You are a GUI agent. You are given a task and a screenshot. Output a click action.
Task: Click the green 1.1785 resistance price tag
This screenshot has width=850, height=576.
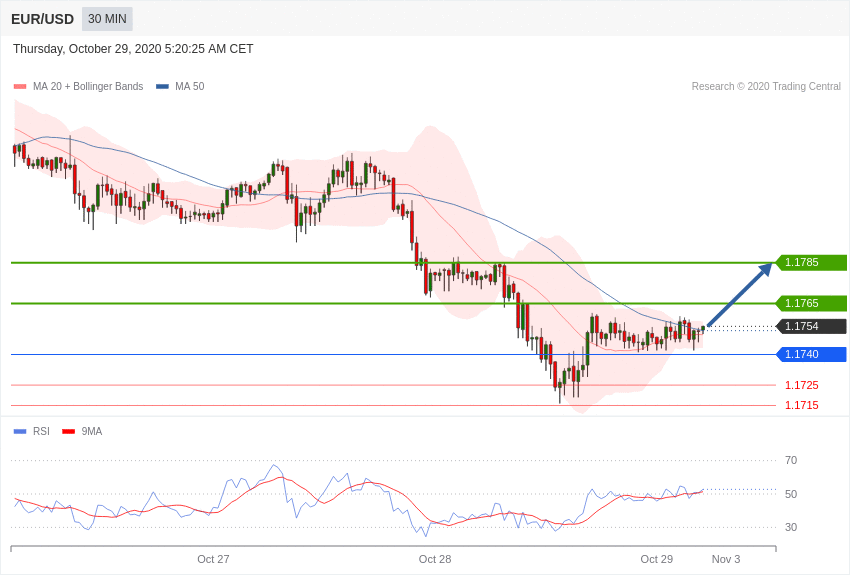point(812,262)
